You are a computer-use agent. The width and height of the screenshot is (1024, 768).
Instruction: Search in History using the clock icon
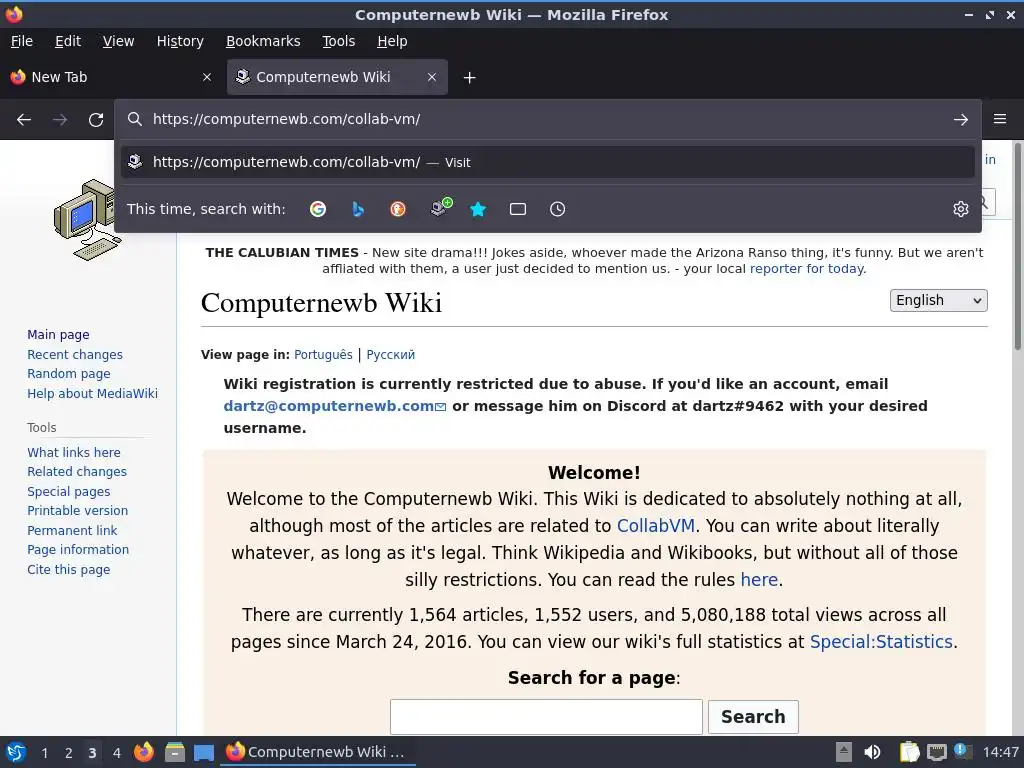click(558, 209)
